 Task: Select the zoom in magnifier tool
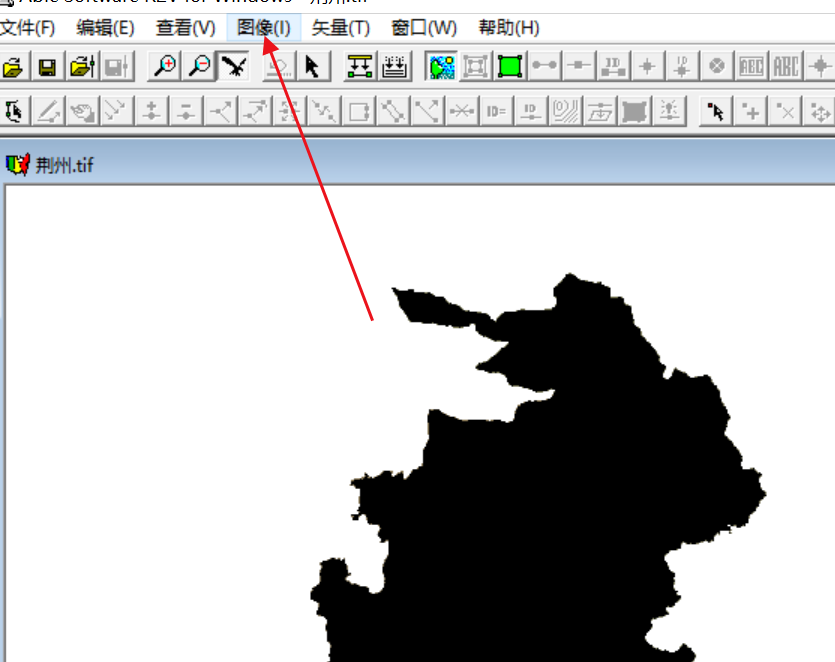[x=165, y=67]
